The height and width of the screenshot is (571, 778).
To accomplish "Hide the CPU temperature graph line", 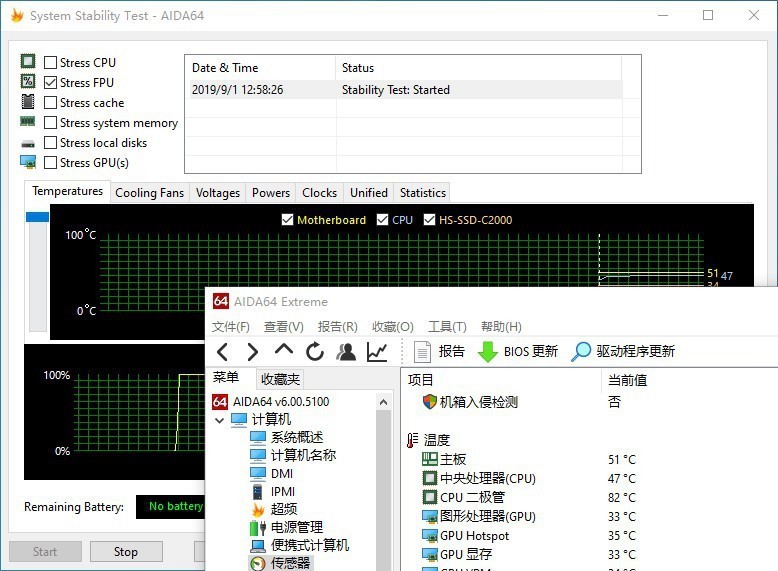I will click(382, 219).
